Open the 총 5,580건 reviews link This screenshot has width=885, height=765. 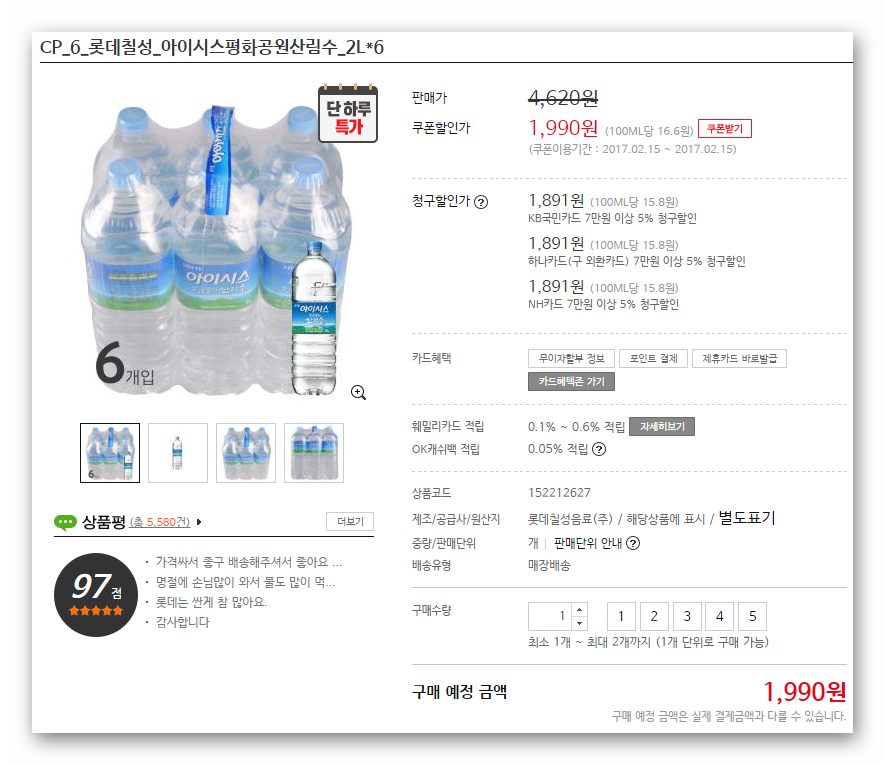point(160,522)
